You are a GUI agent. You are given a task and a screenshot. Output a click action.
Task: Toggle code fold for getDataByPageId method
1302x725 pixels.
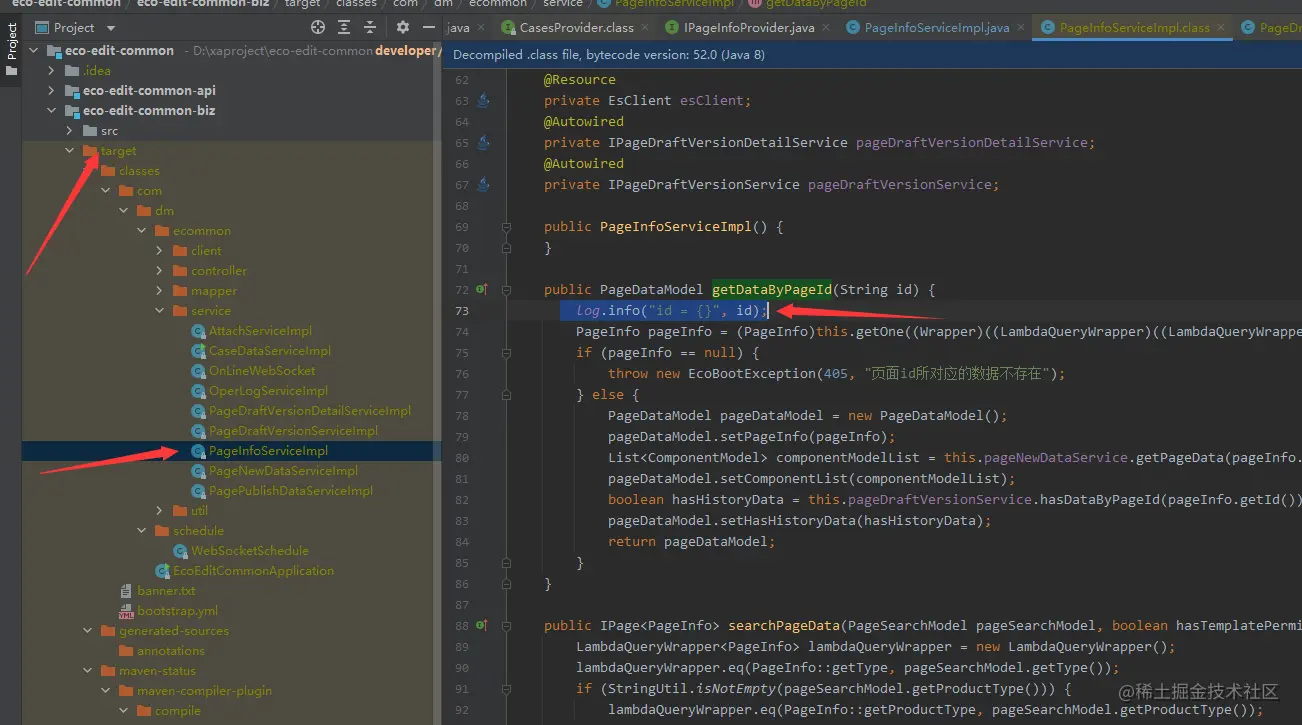click(x=507, y=290)
